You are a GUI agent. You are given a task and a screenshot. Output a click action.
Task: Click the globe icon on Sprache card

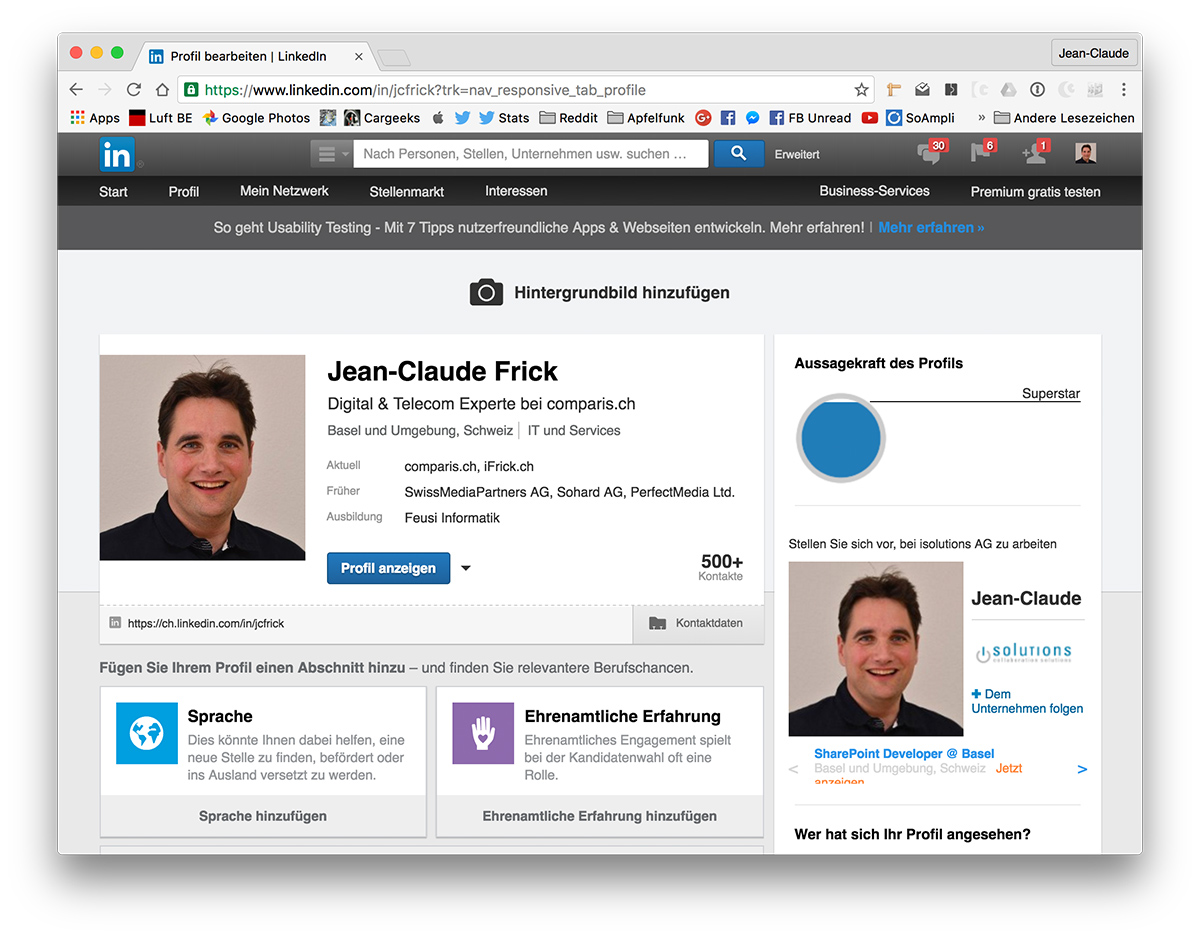pos(146,733)
